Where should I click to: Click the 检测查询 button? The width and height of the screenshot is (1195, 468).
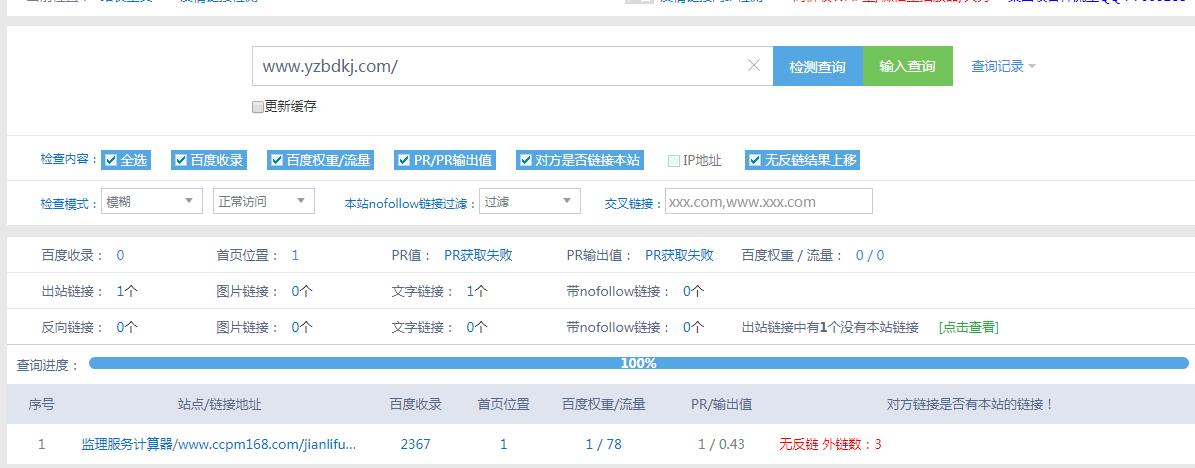[x=817, y=67]
